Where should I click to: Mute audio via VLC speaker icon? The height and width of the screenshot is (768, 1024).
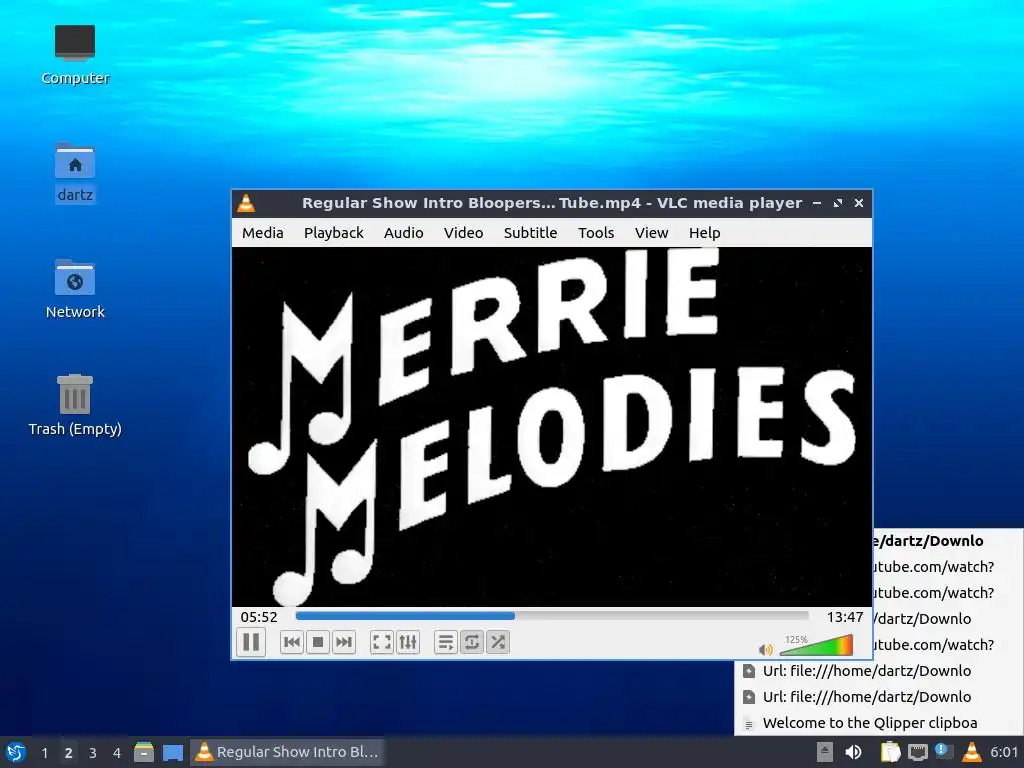pyautogui.click(x=765, y=649)
